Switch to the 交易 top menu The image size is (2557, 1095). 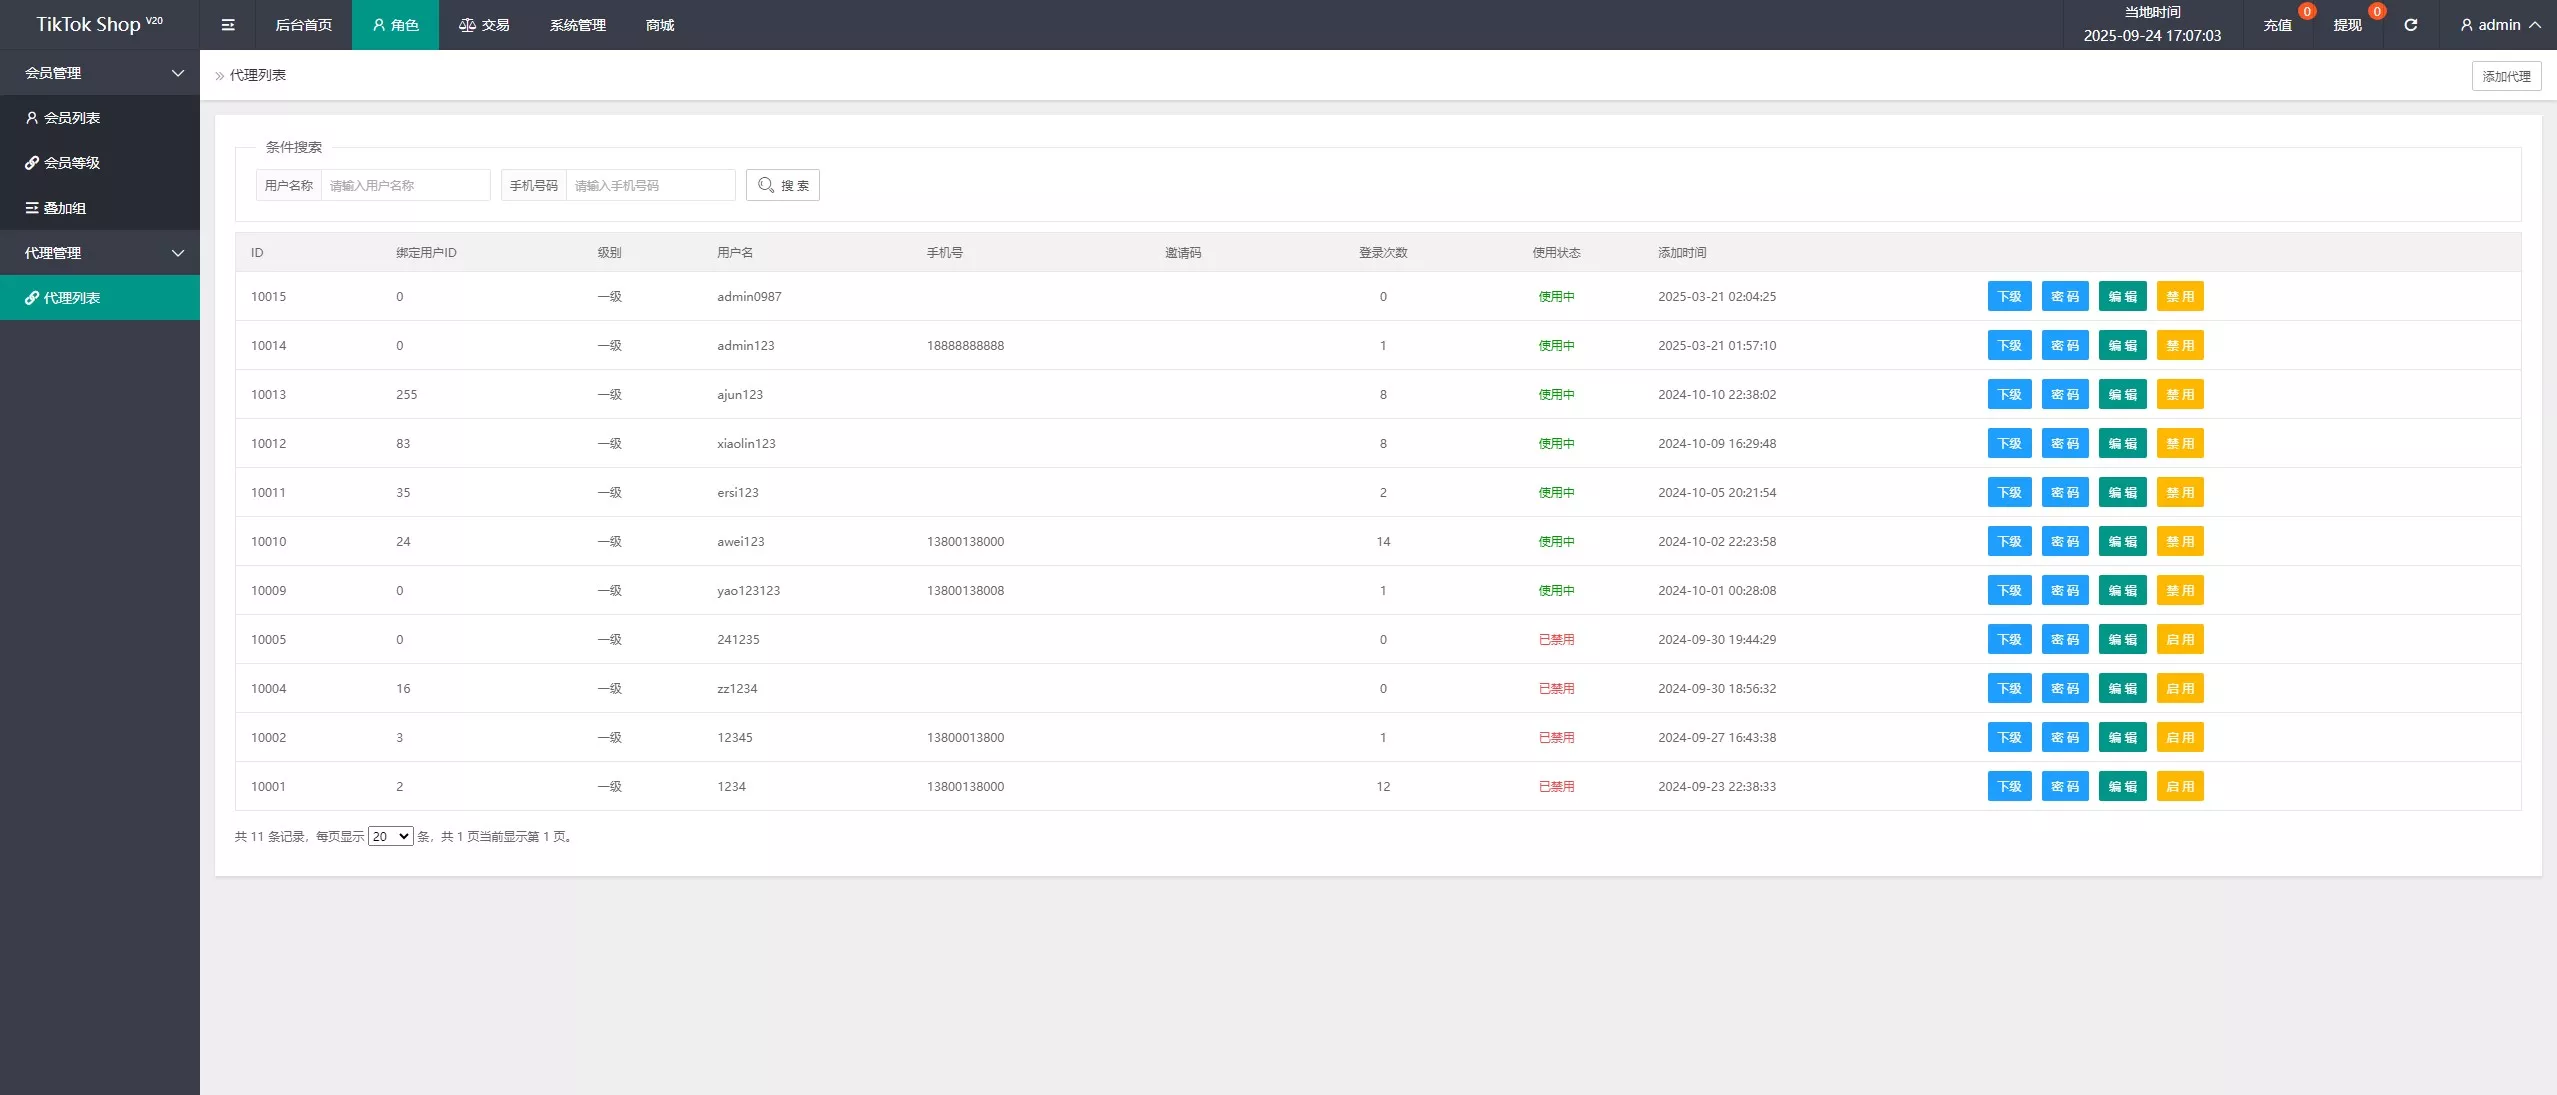(484, 25)
